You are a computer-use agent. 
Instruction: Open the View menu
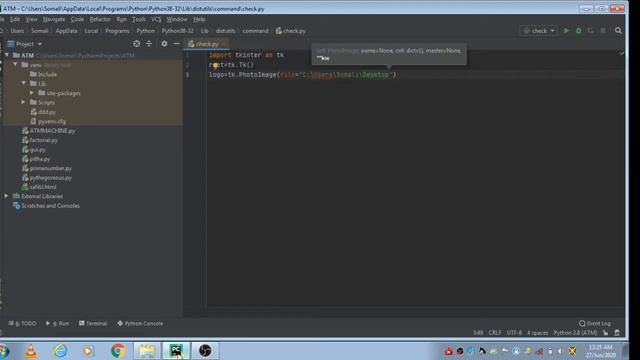(x=31, y=19)
